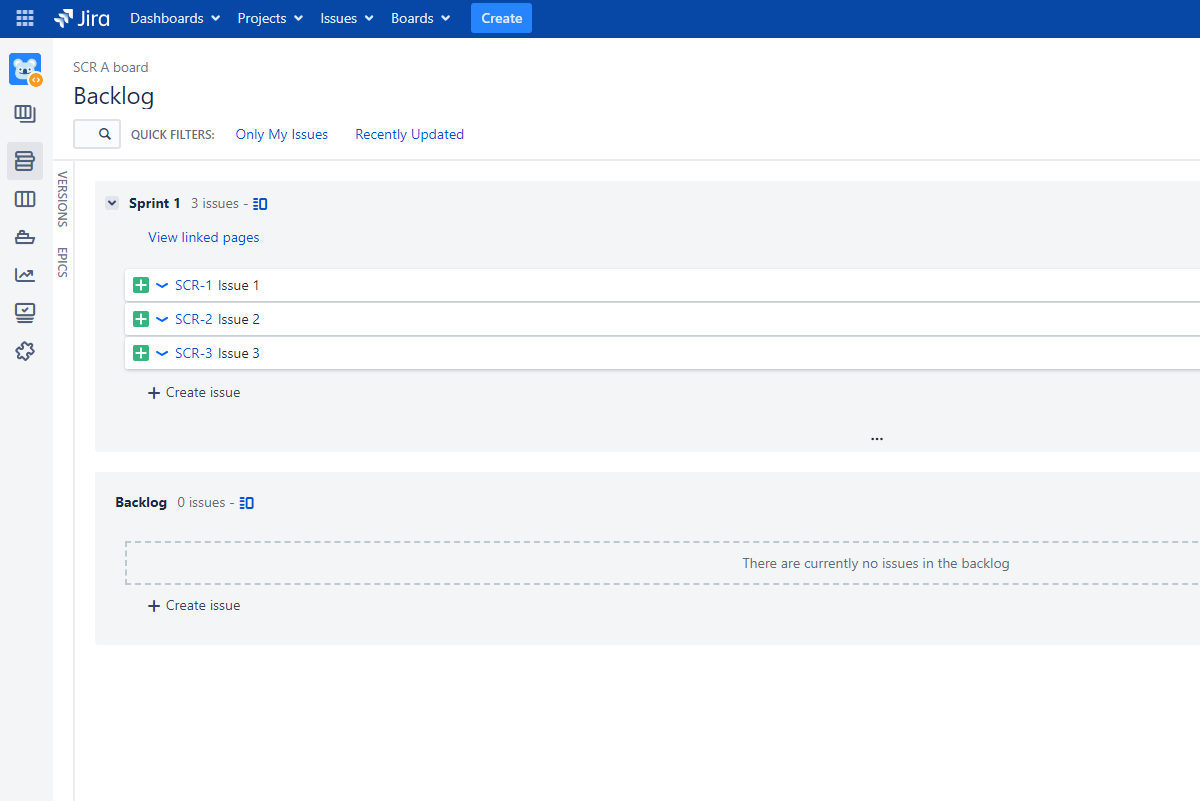Image resolution: width=1200 pixels, height=801 pixels.
Task: Open View linked pages link
Action: (x=204, y=237)
